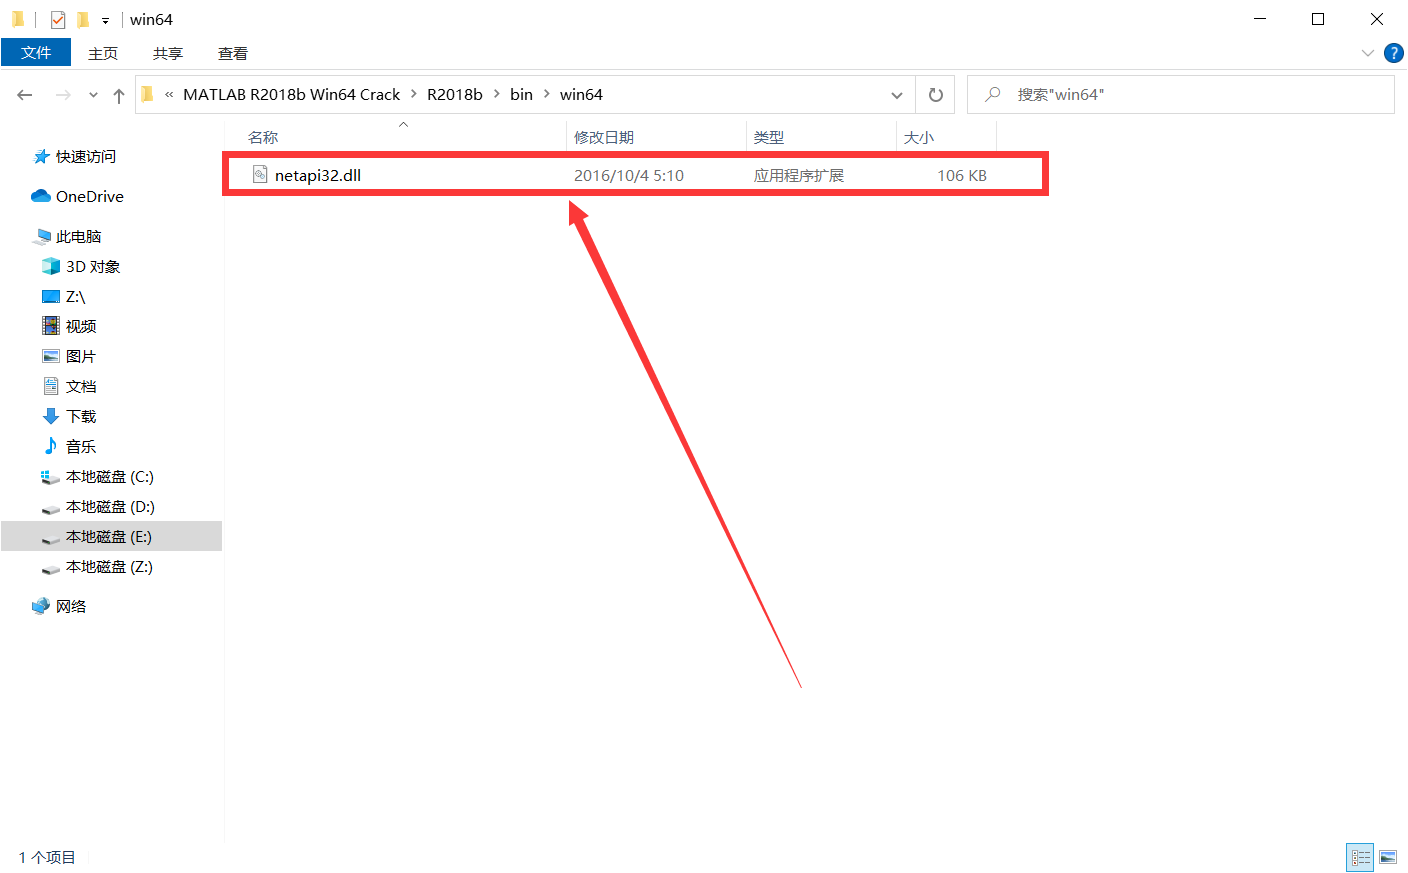The width and height of the screenshot is (1408, 873).
Task: Open chevron after MATLAB R2018b Win64 Crack
Action: pyautogui.click(x=414, y=94)
